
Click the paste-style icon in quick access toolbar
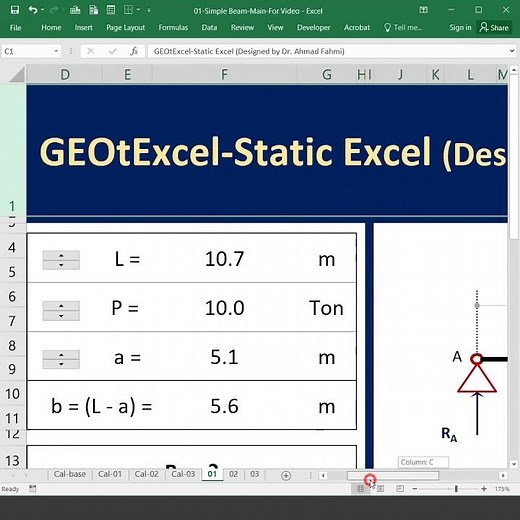(93, 10)
